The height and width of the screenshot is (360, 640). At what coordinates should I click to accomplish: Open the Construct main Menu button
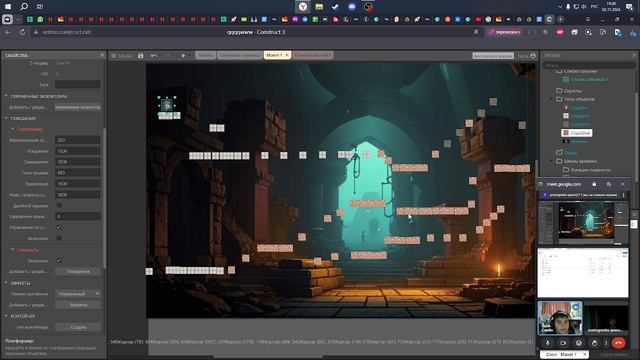[122, 56]
